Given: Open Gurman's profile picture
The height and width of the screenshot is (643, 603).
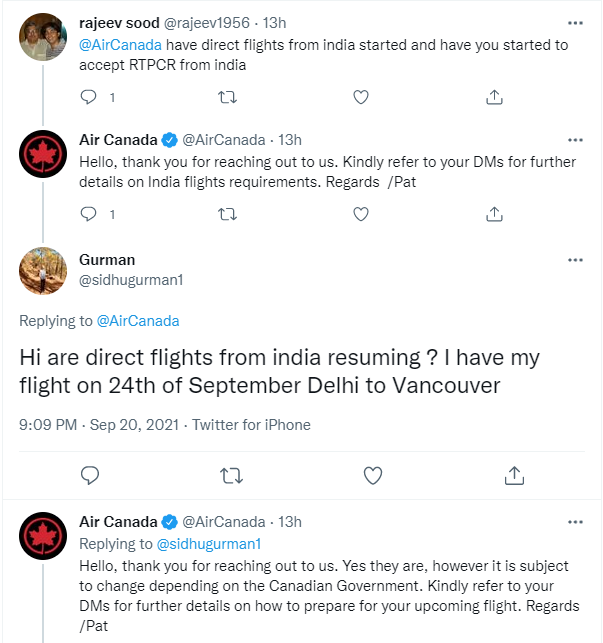Looking at the screenshot, I should point(44,269).
